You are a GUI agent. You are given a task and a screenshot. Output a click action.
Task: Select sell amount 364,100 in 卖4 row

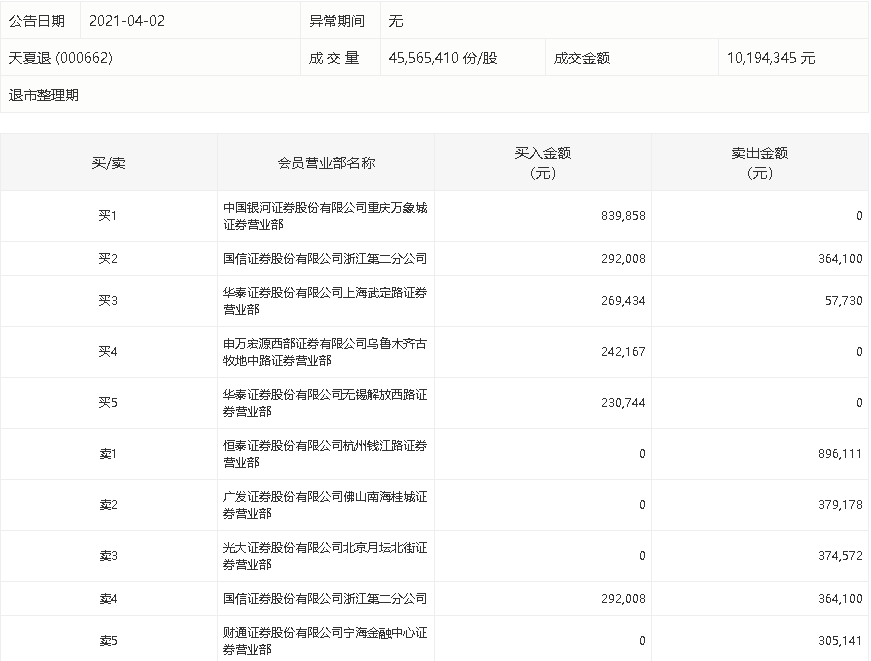(x=840, y=599)
